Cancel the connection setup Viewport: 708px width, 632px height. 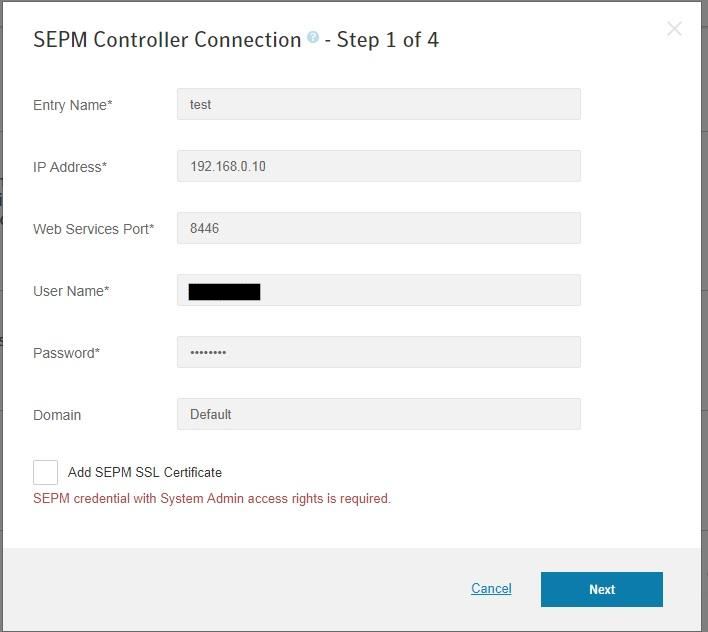pyautogui.click(x=491, y=588)
